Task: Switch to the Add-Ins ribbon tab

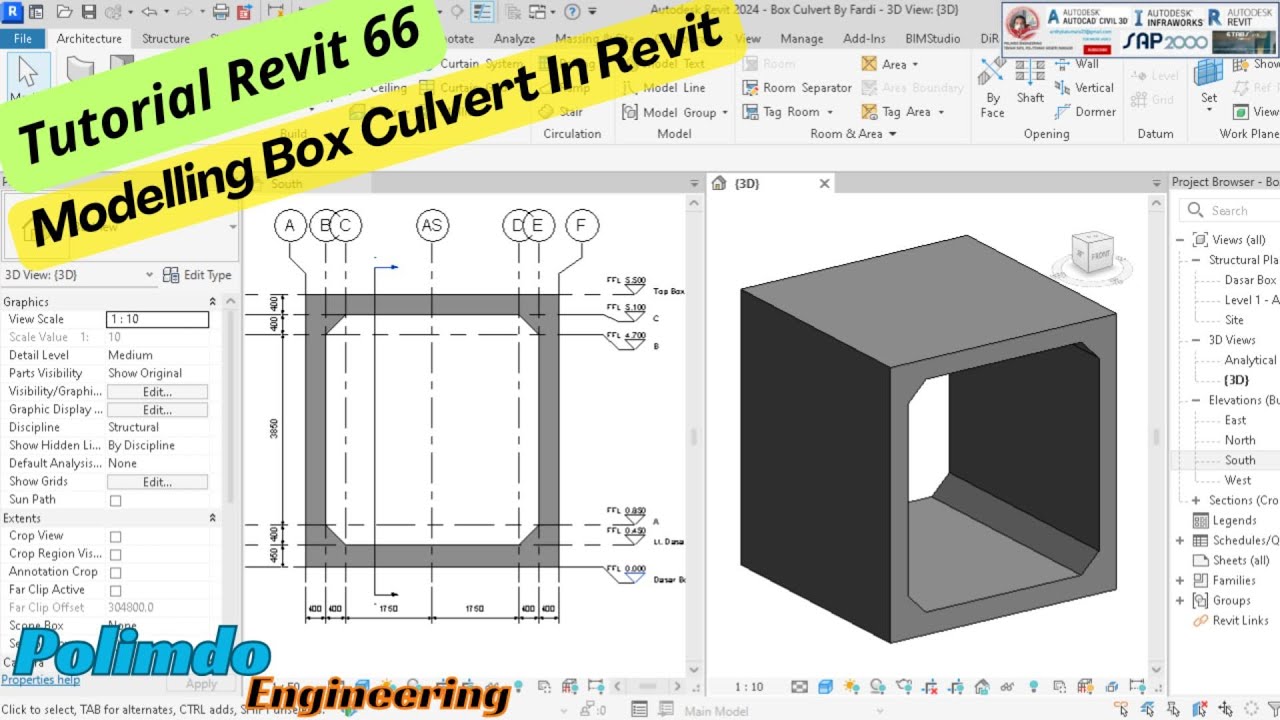Action: coord(864,38)
